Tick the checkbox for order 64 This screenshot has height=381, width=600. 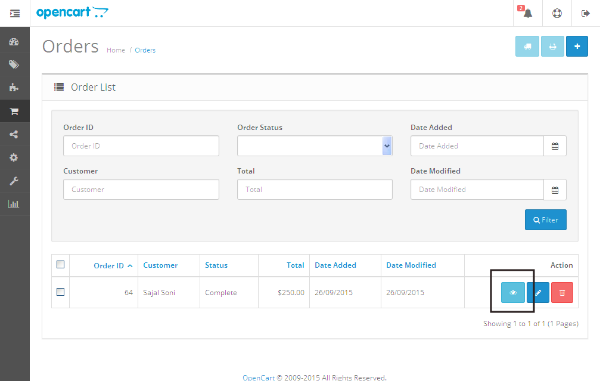tap(60, 292)
